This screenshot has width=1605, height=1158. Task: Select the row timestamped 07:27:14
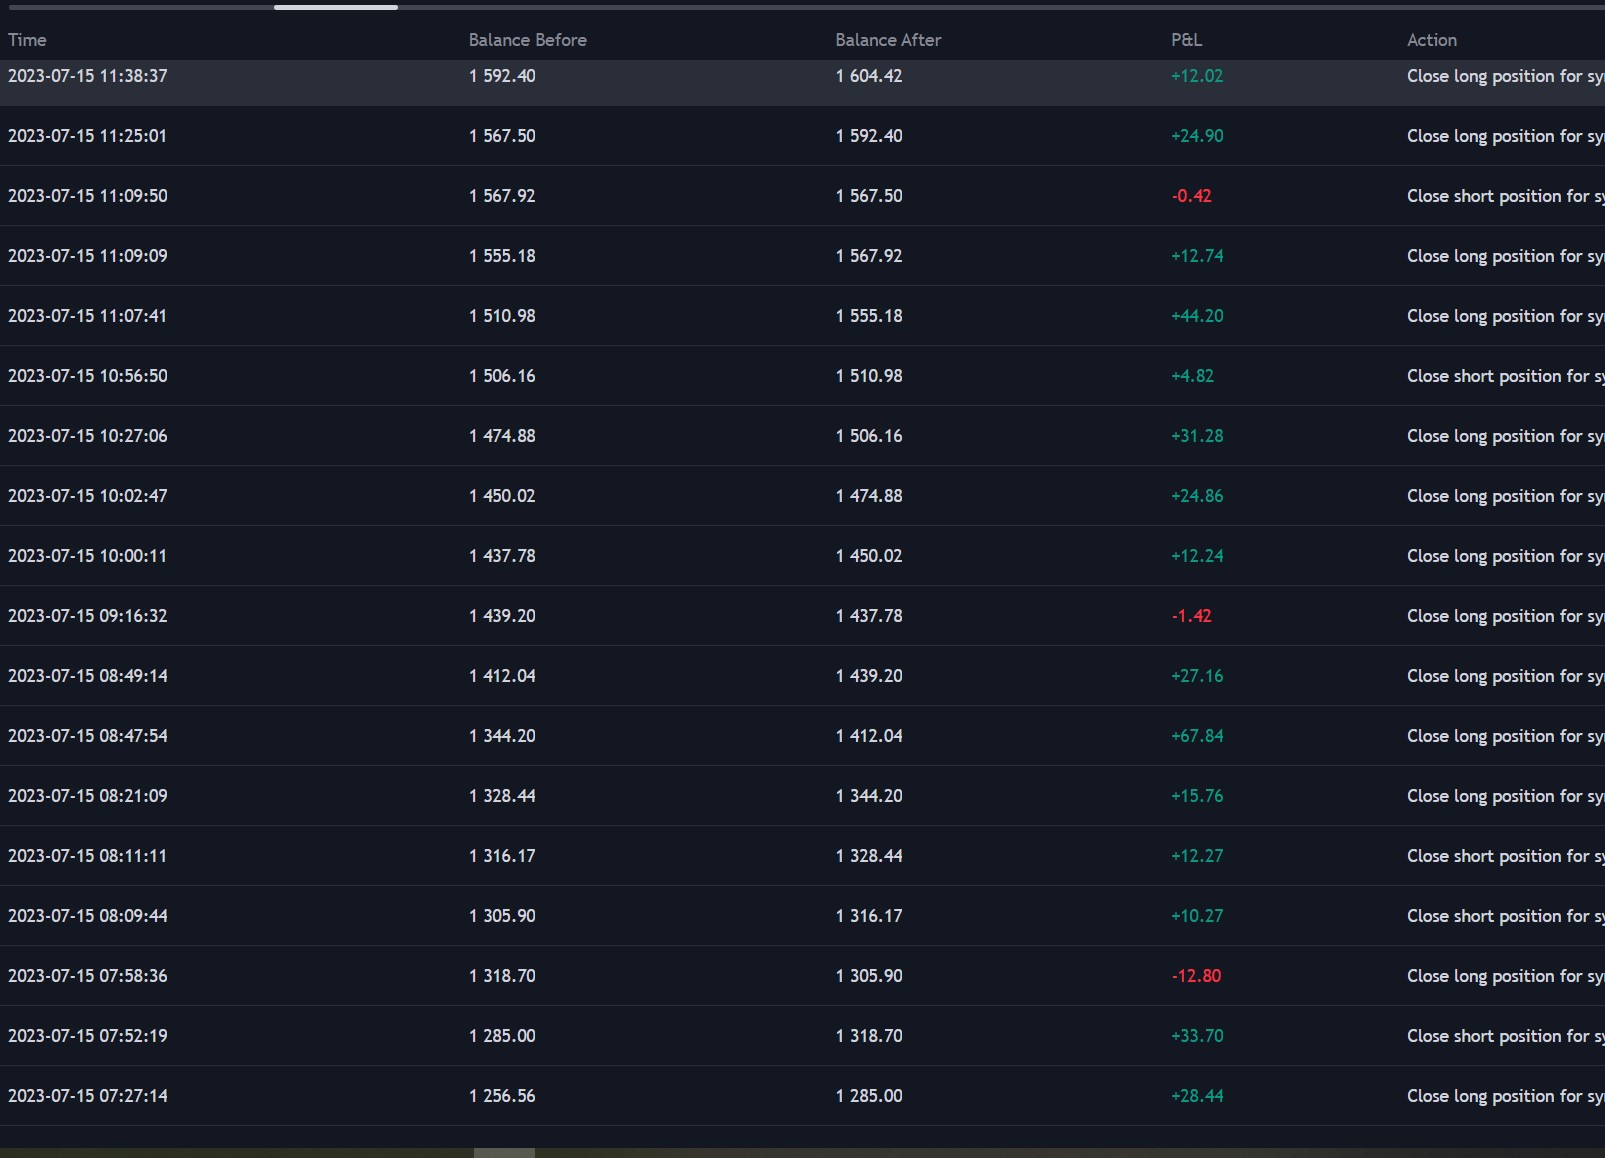point(88,1096)
